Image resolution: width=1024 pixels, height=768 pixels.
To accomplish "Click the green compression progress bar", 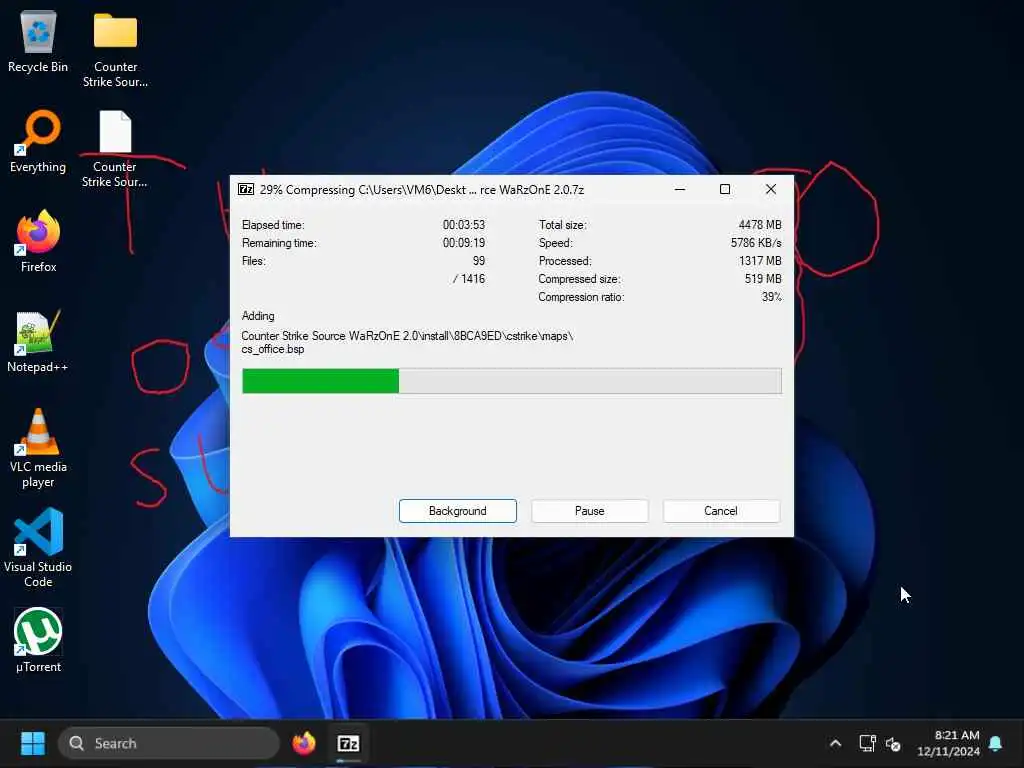I will (x=511, y=381).
